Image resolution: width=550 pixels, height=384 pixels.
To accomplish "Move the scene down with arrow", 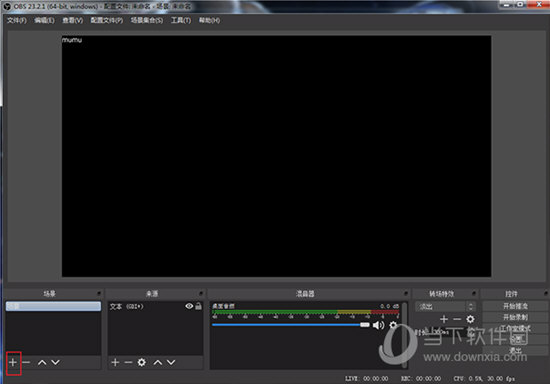I will 55,362.
